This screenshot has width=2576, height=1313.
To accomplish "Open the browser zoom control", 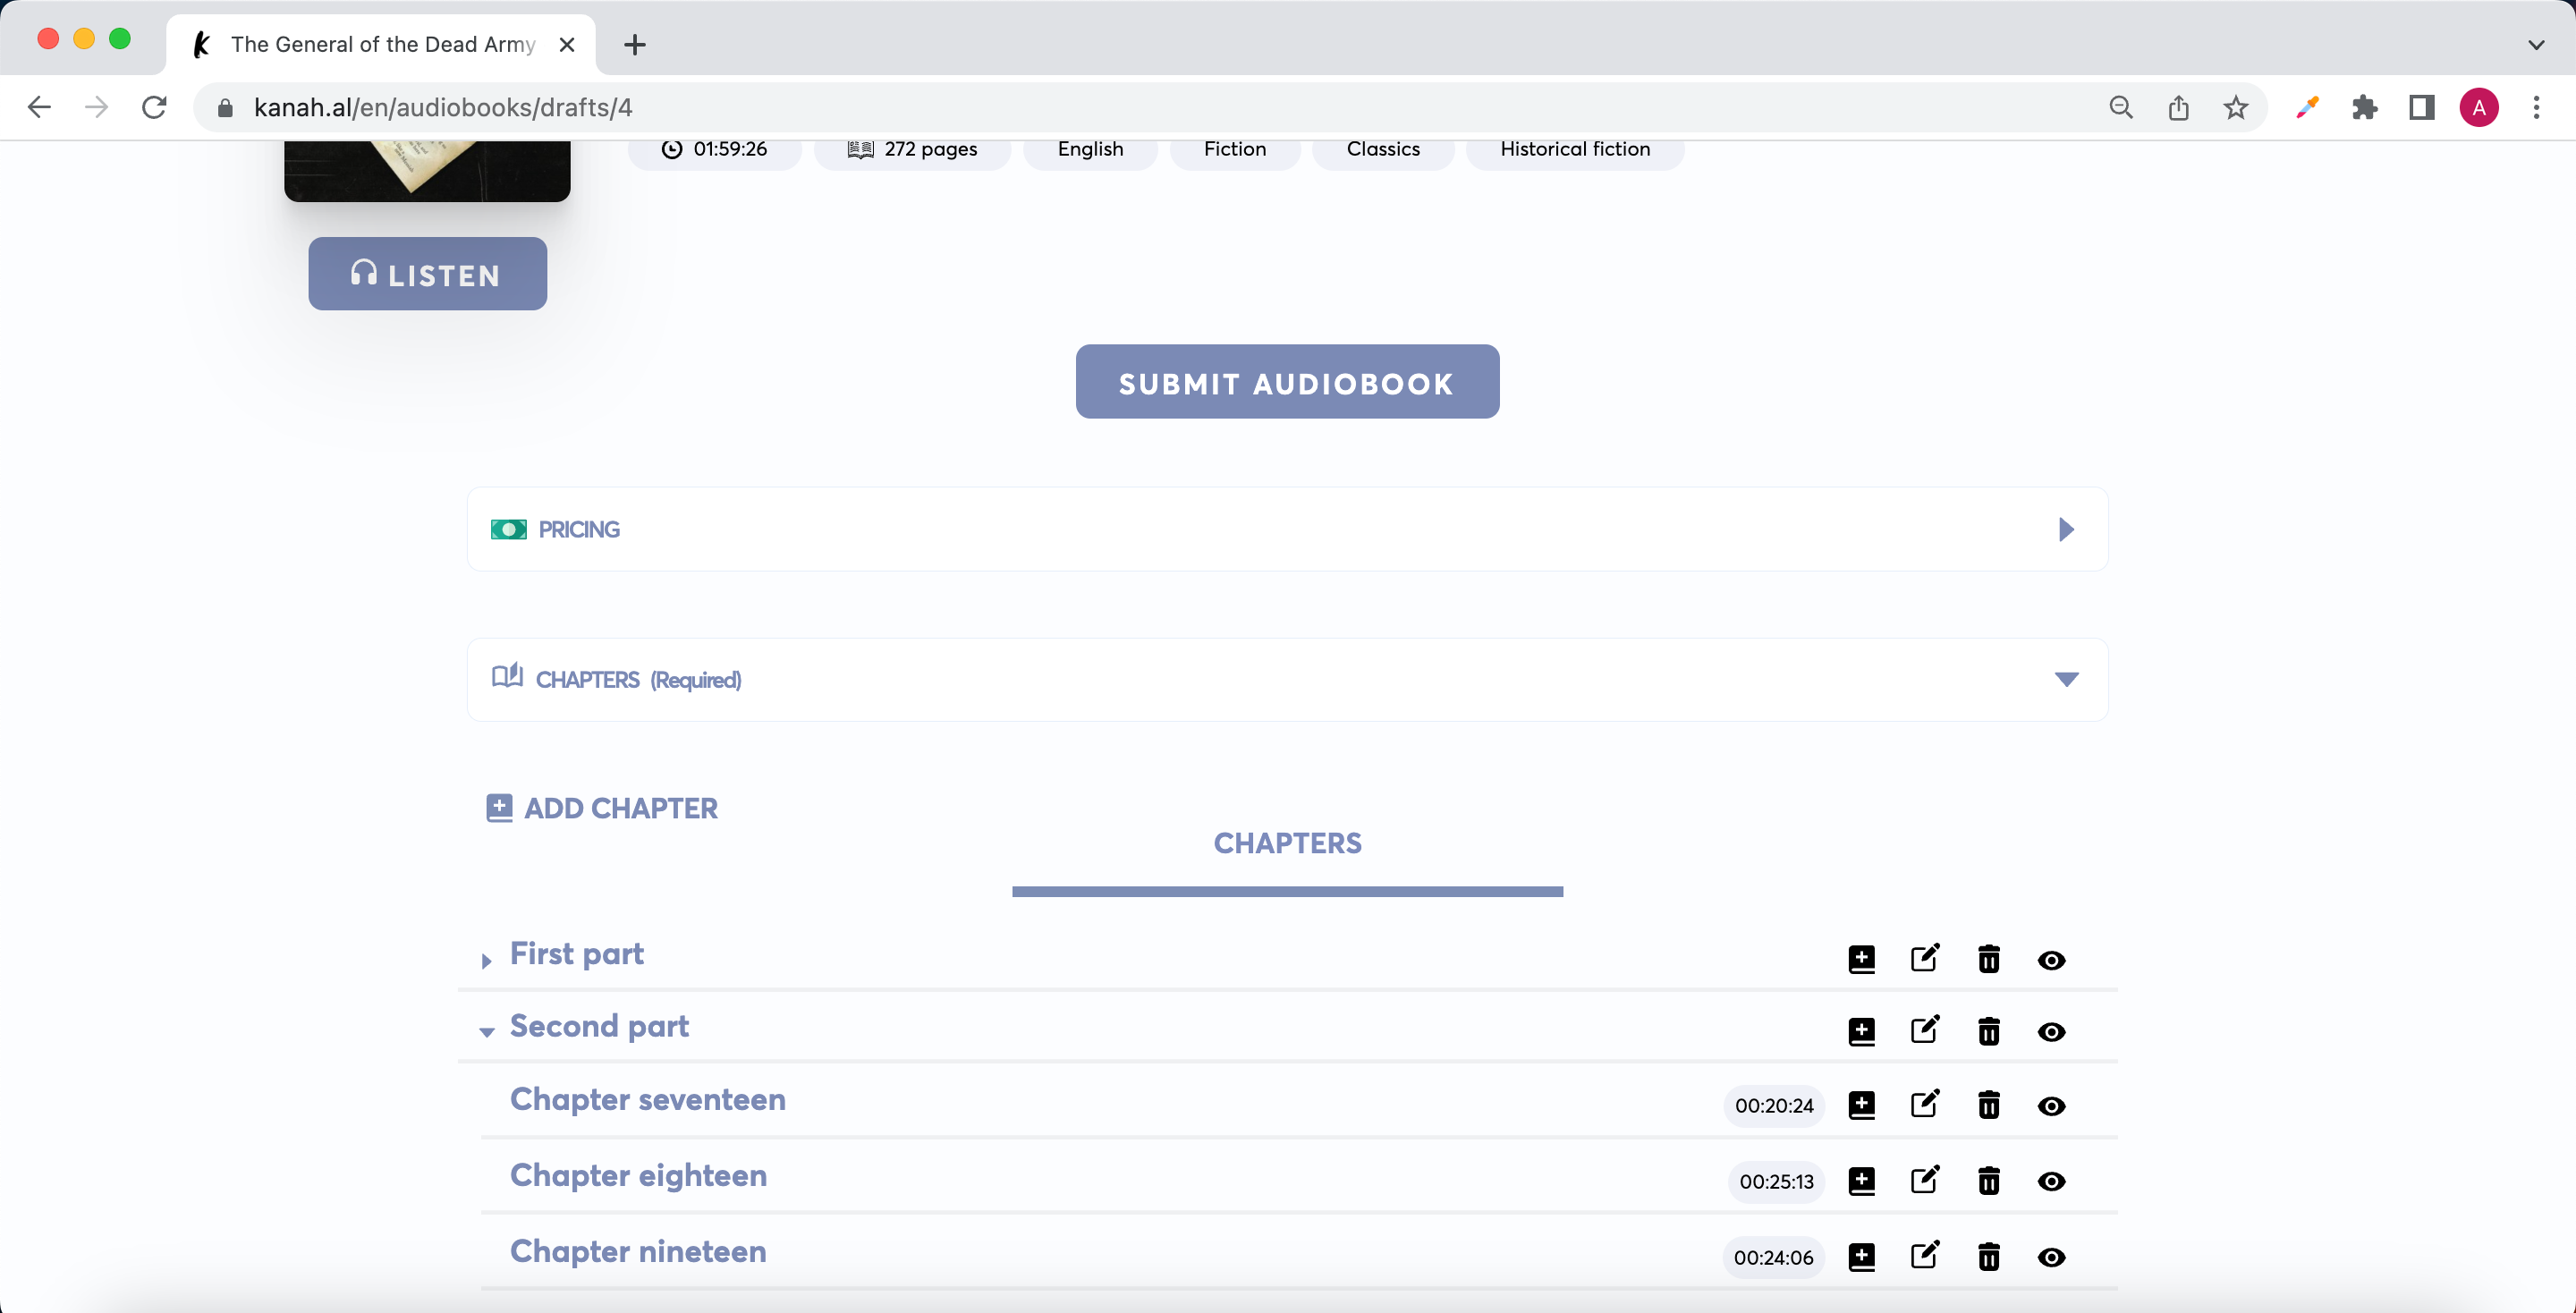I will (2120, 107).
